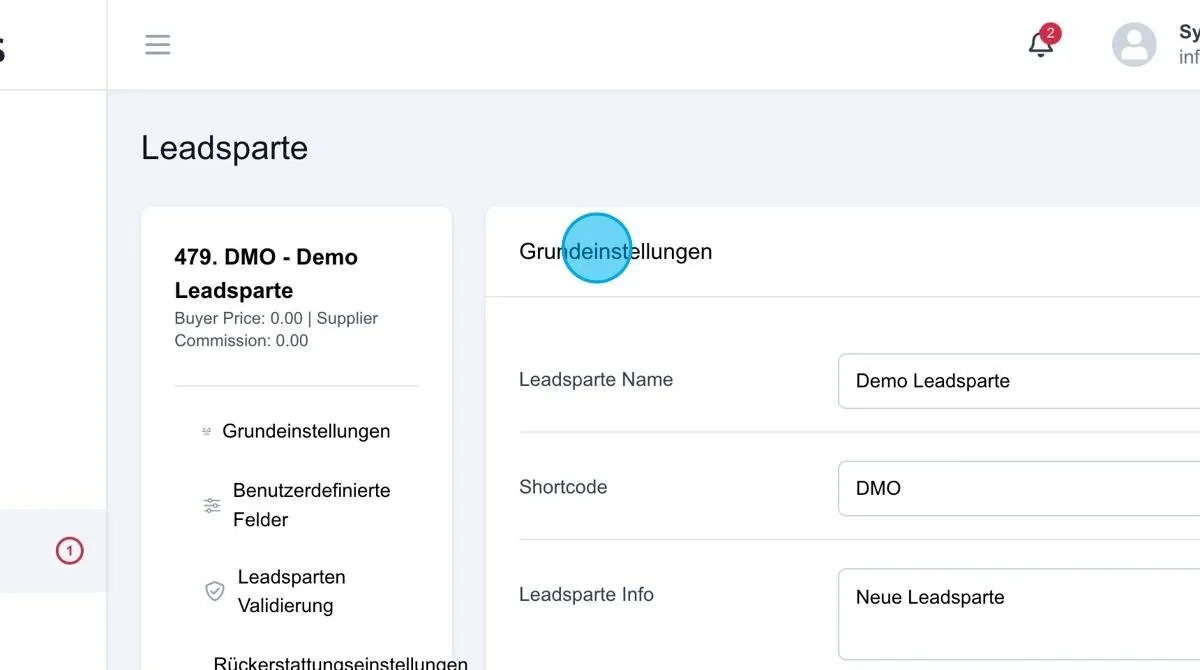This screenshot has height=670, width=1200.
Task: Open Benutzerdefinierte Felder section
Action: 312,505
